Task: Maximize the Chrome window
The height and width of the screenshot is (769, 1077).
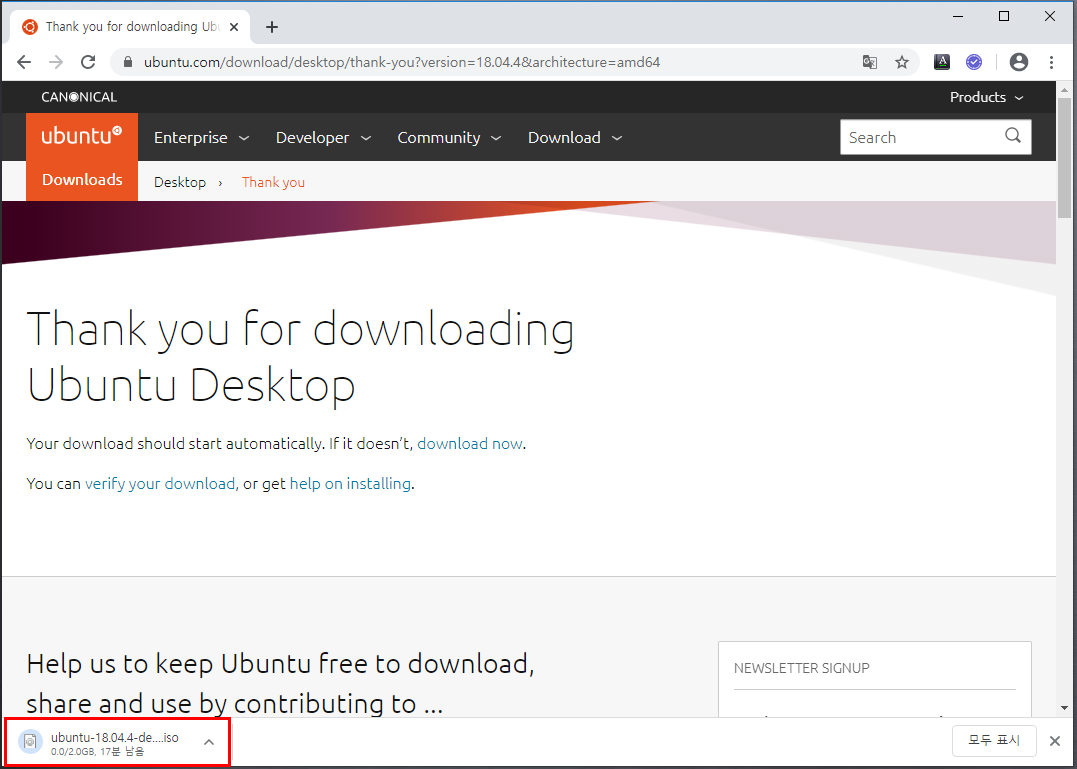Action: coord(1004,16)
